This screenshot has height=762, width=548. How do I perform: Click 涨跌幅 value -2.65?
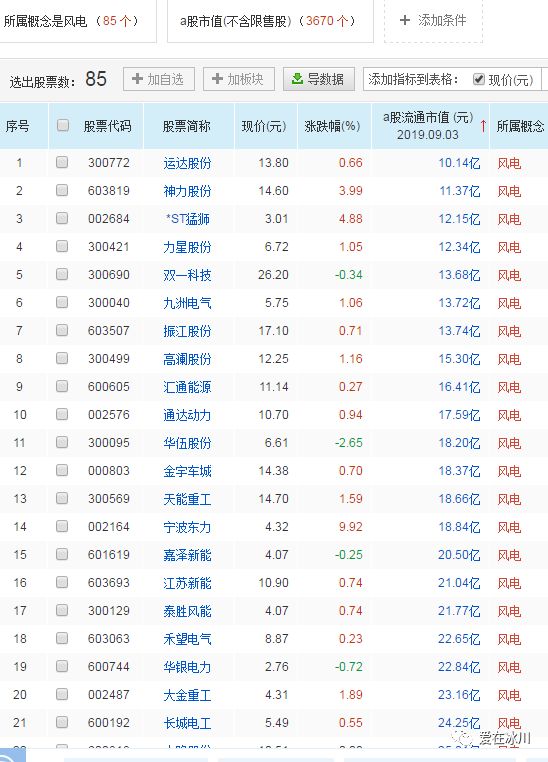pos(349,443)
